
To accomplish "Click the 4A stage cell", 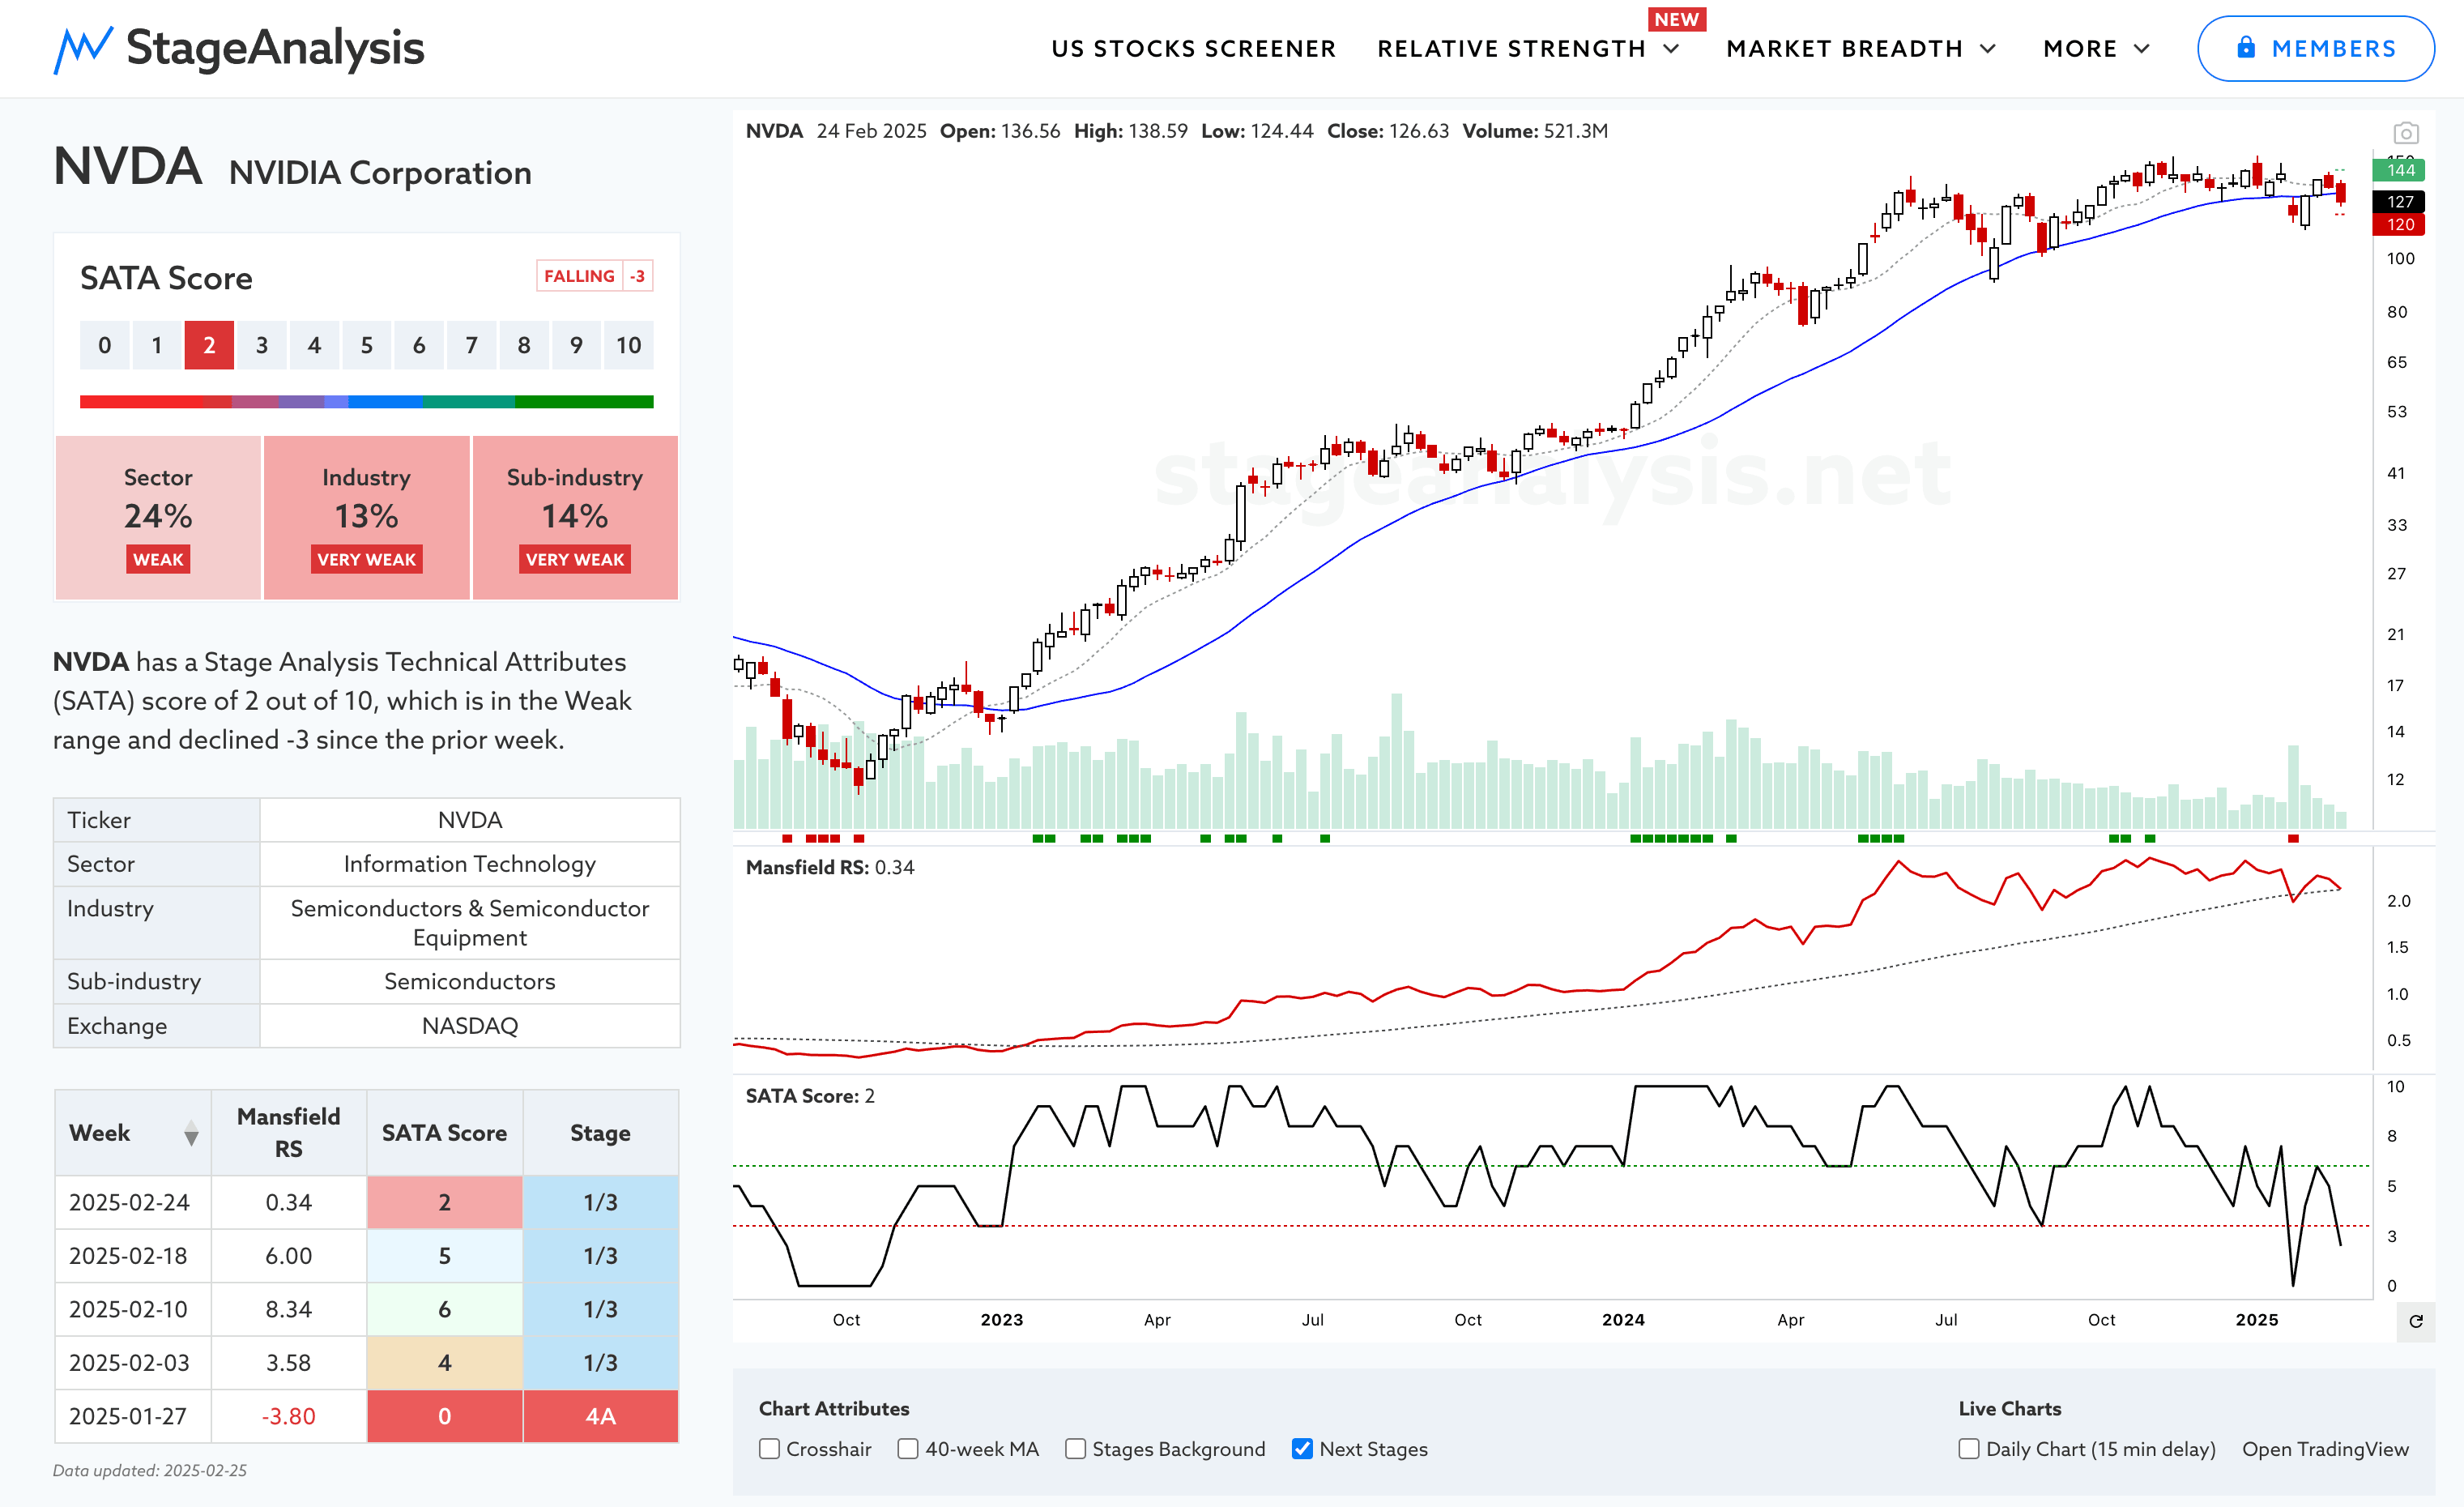I will [600, 1416].
